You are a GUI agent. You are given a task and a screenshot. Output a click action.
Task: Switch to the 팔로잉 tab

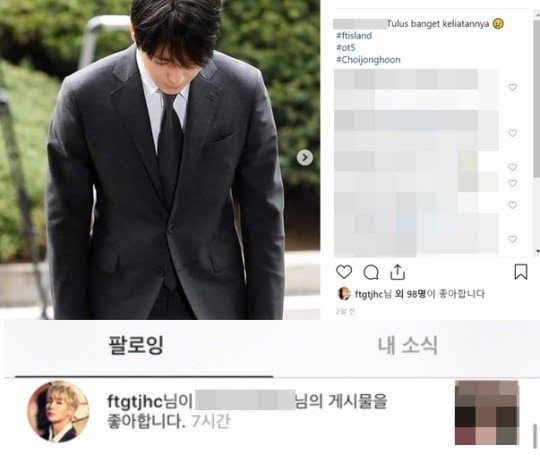(136, 345)
